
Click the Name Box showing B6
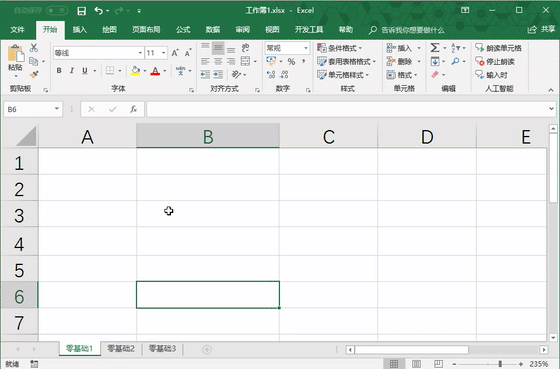coord(33,109)
